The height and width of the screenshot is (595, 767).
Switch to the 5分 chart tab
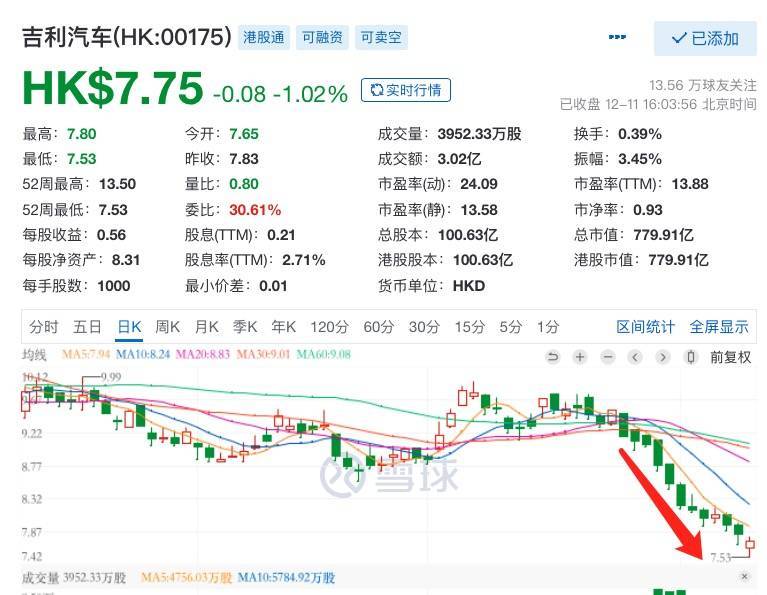(511, 327)
